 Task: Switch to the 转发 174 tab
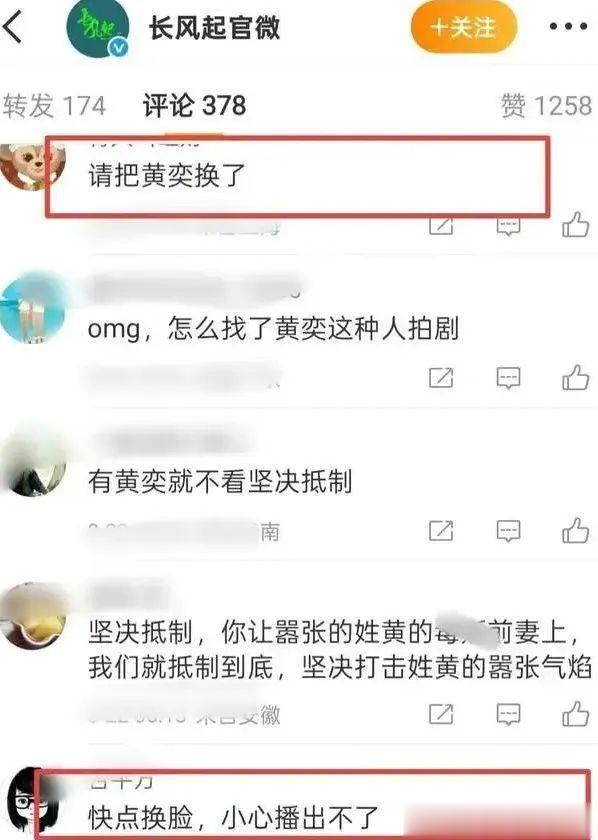(x=54, y=106)
